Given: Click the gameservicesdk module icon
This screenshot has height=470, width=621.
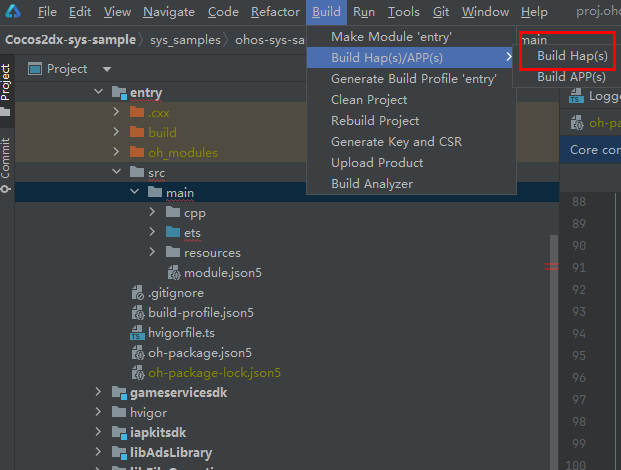Looking at the screenshot, I should click(119, 393).
